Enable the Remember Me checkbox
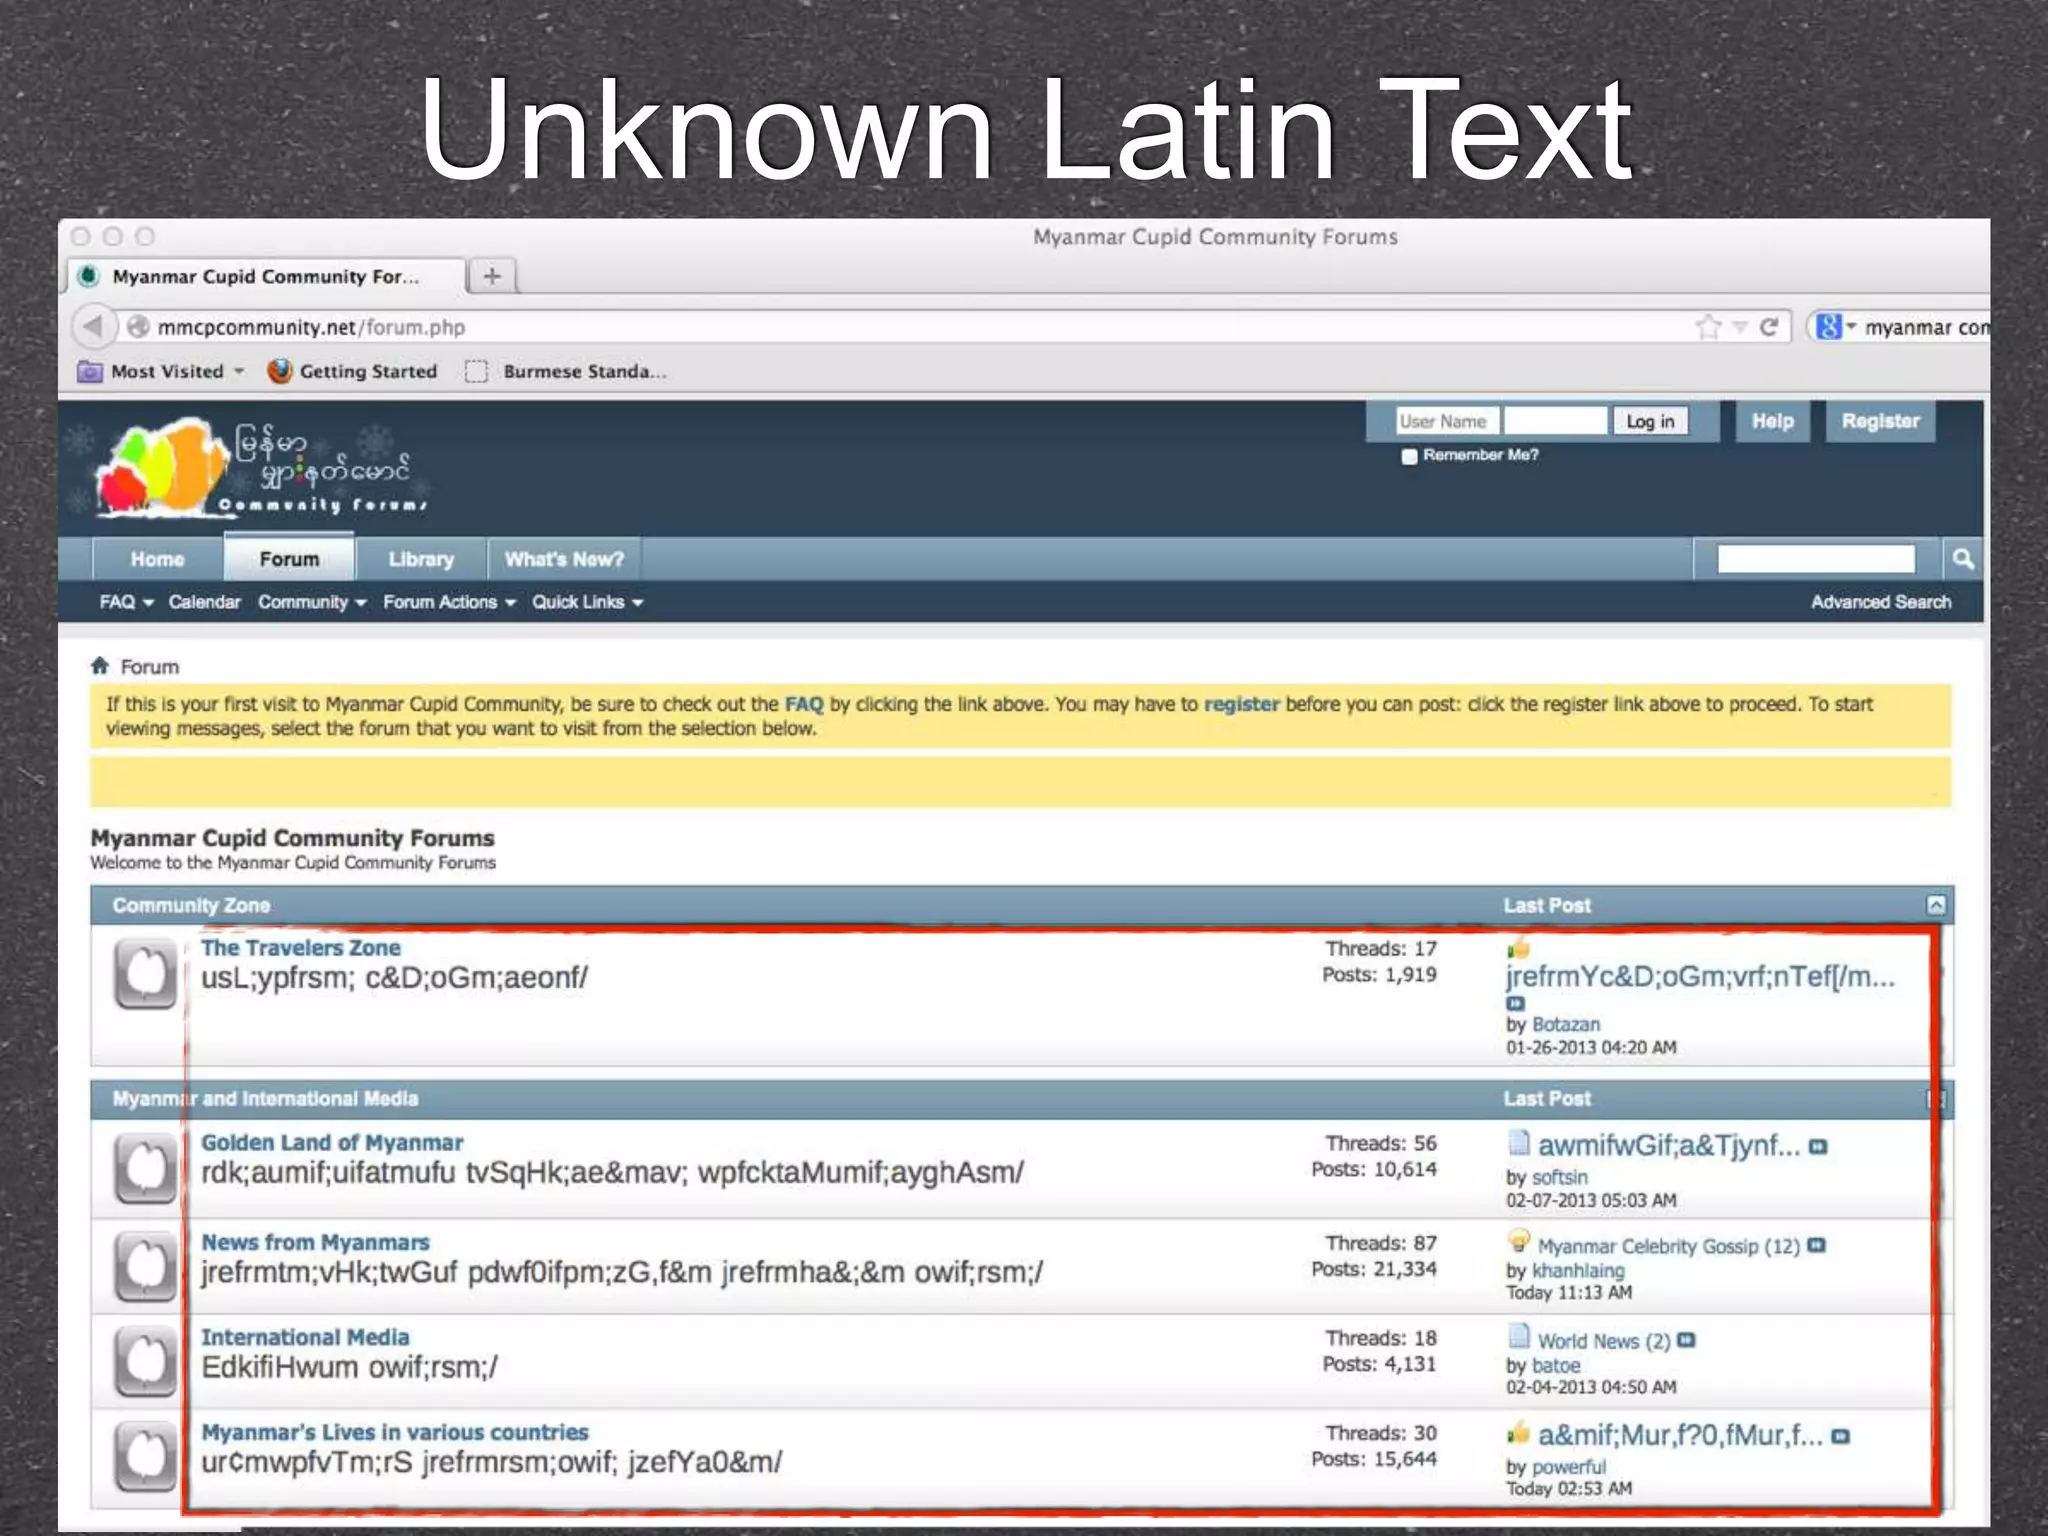2048x1536 pixels. pos(1409,456)
